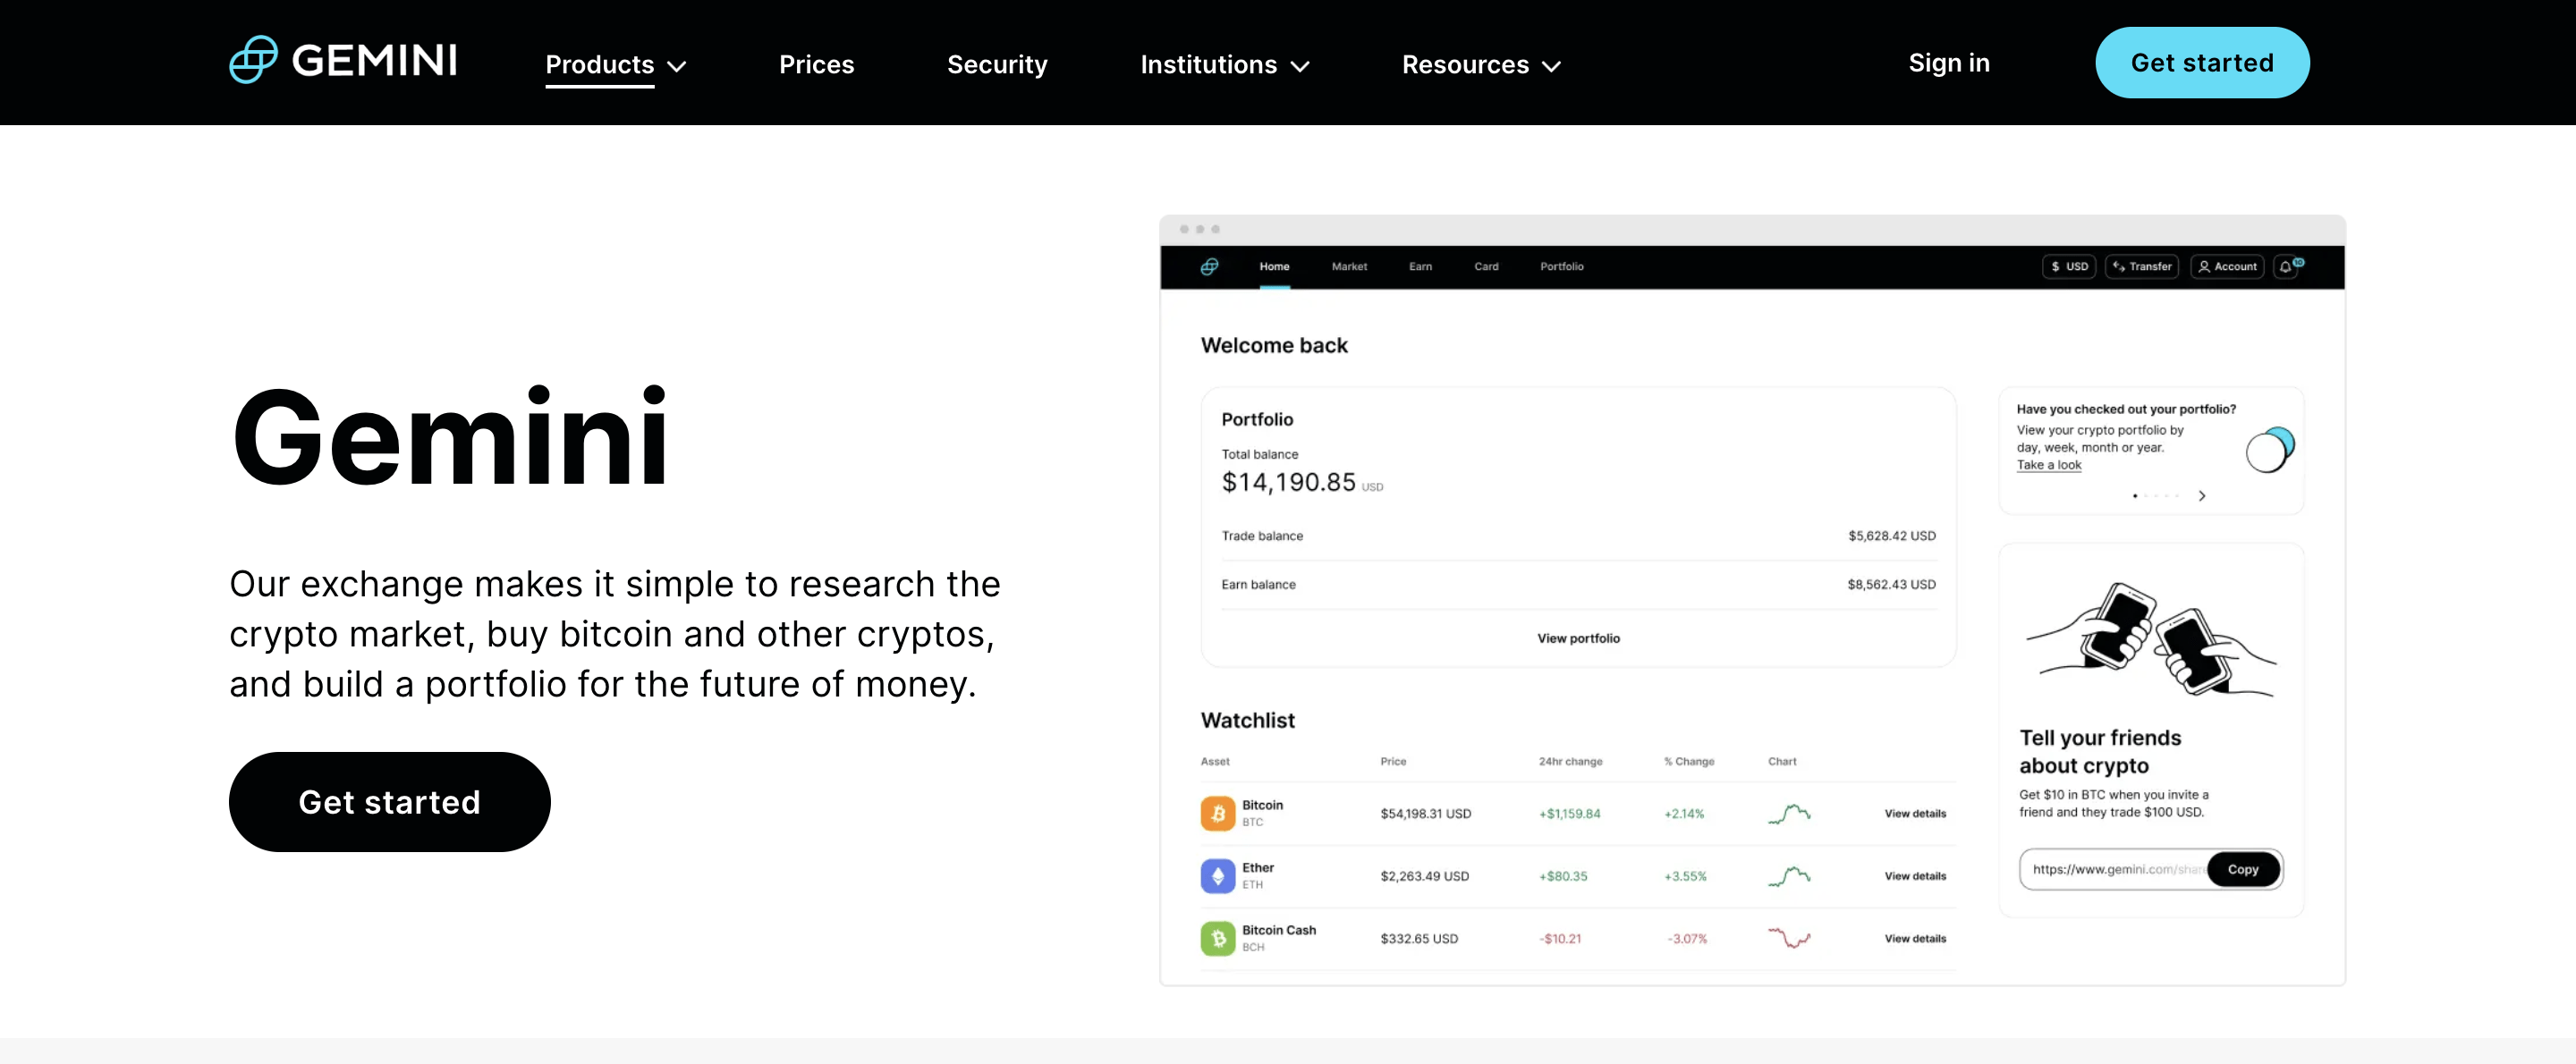Viewport: 2576px width, 1064px height.
Task: View details for Bitcoin
Action: coord(1915,814)
